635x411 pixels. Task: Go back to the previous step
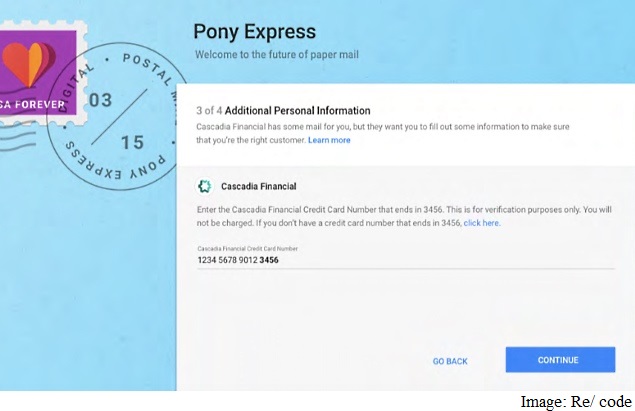[450, 361]
